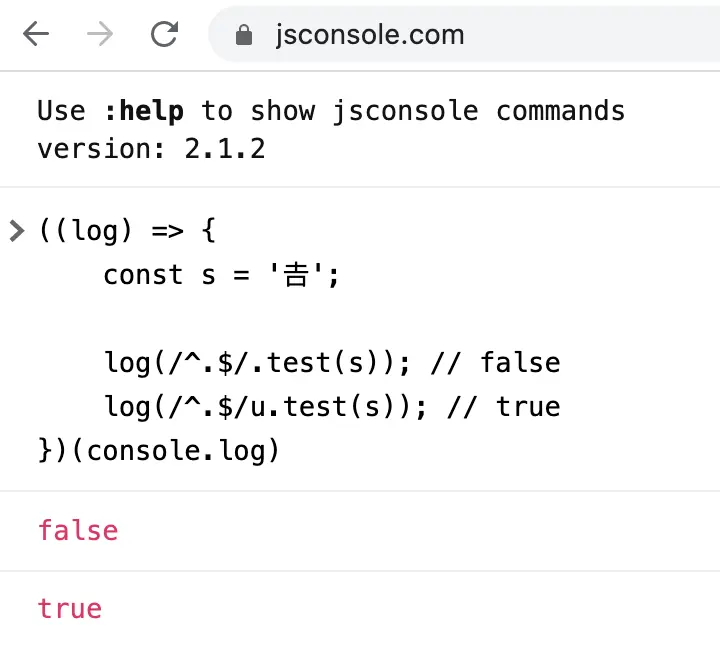Click the ((log) => { opening line
The height and width of the screenshot is (648, 720).
(x=127, y=231)
